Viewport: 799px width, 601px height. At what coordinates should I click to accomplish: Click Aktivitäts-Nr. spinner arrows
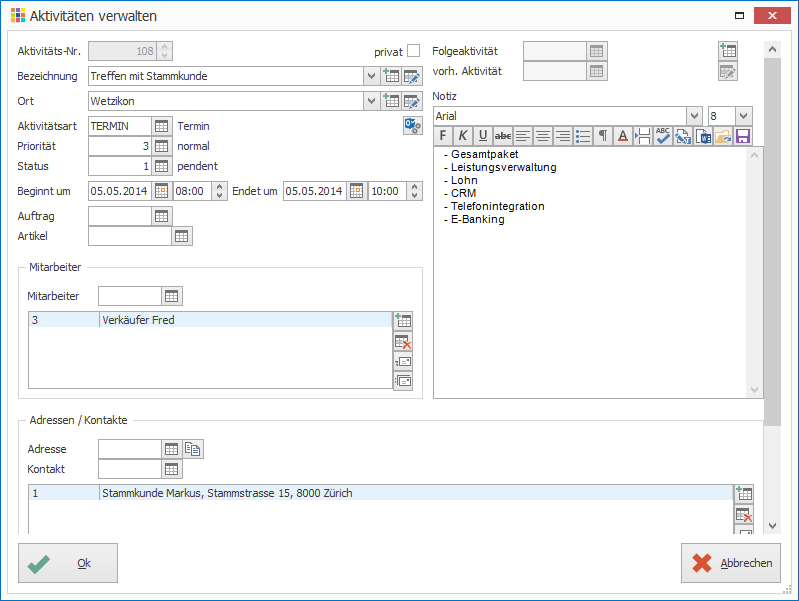click(165, 51)
